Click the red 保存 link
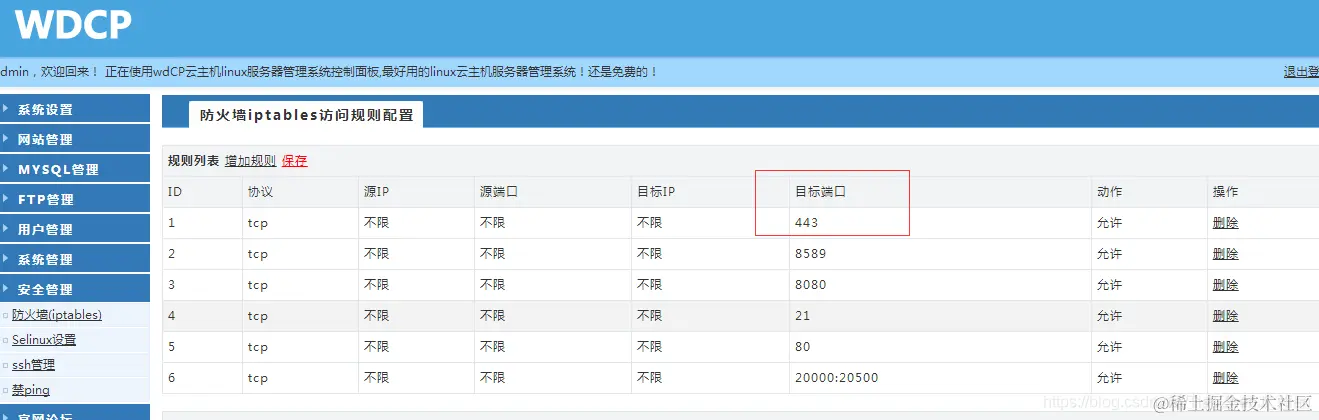Screen dimensions: 1319x420 click(295, 161)
